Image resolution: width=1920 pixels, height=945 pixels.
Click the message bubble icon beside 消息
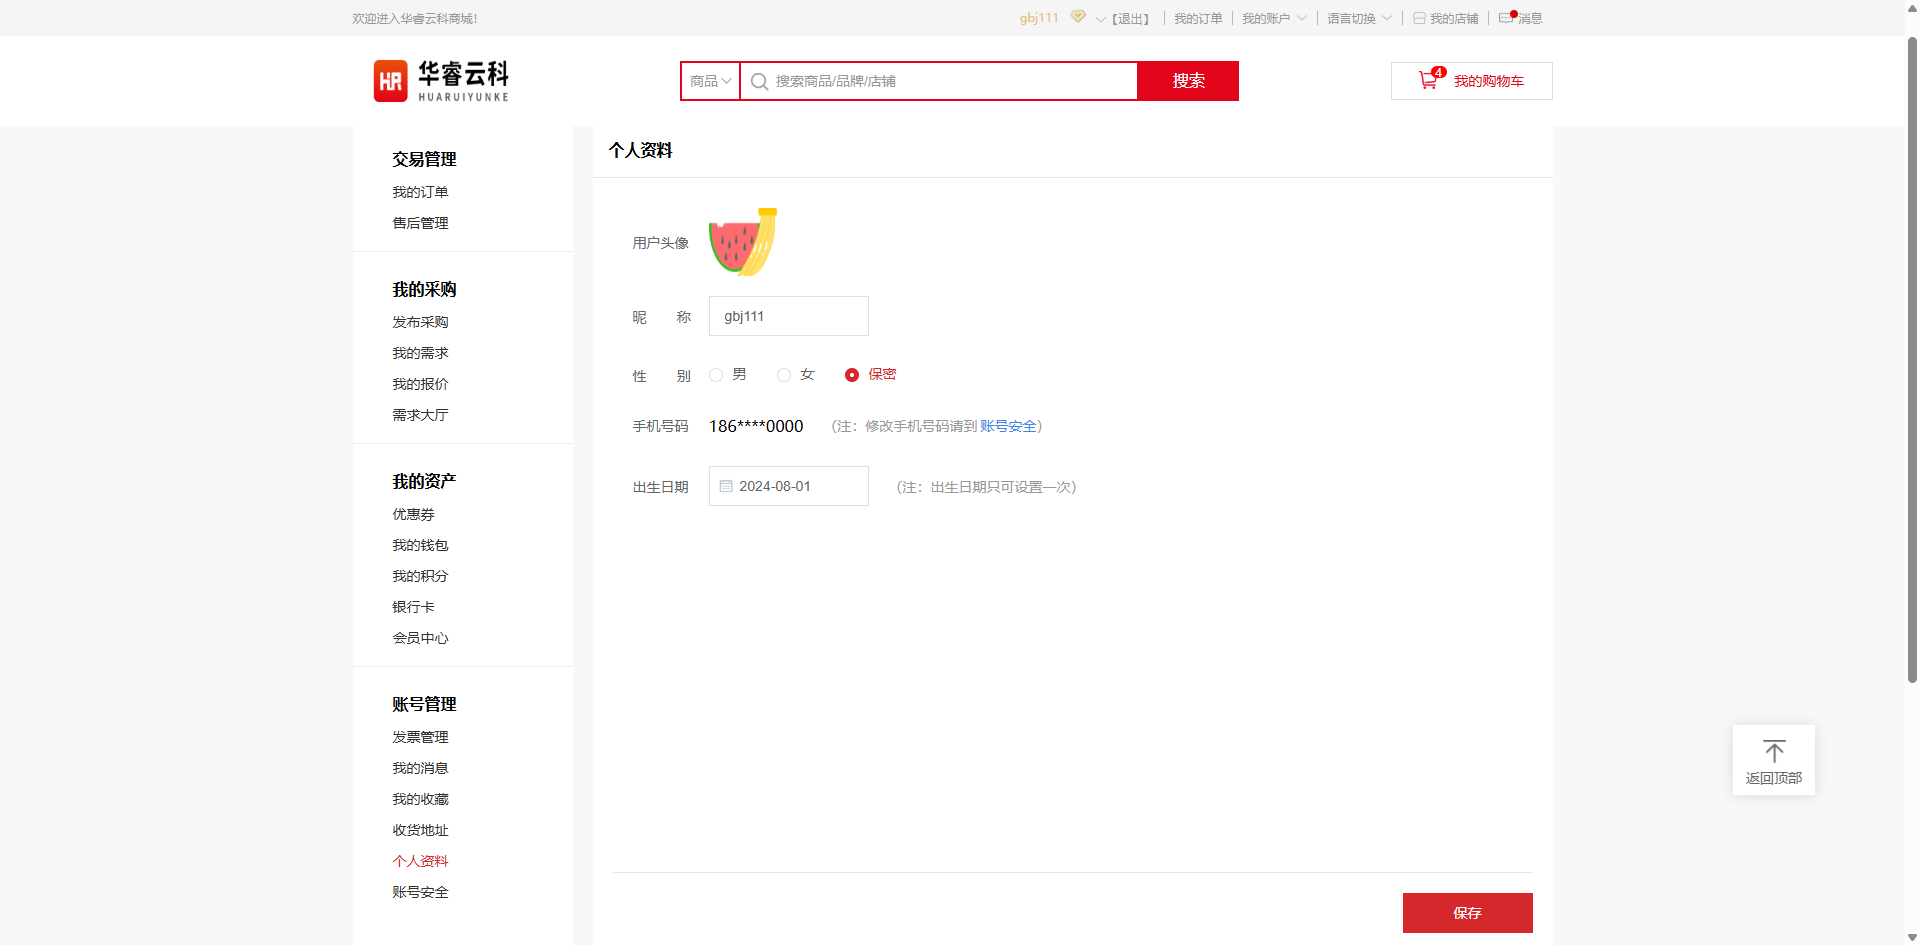click(1506, 18)
